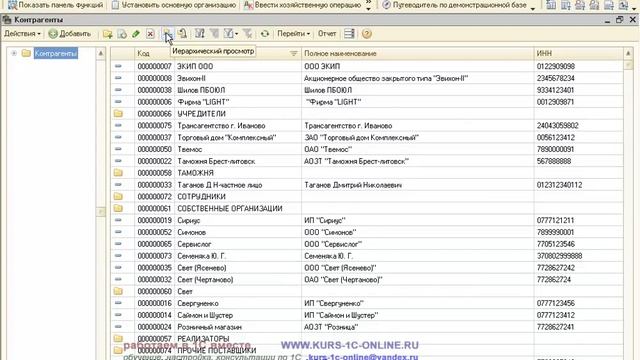Click folder icon of РЕАЛИЗАТОРЫ row
The height and width of the screenshot is (360, 640).
coord(118,338)
